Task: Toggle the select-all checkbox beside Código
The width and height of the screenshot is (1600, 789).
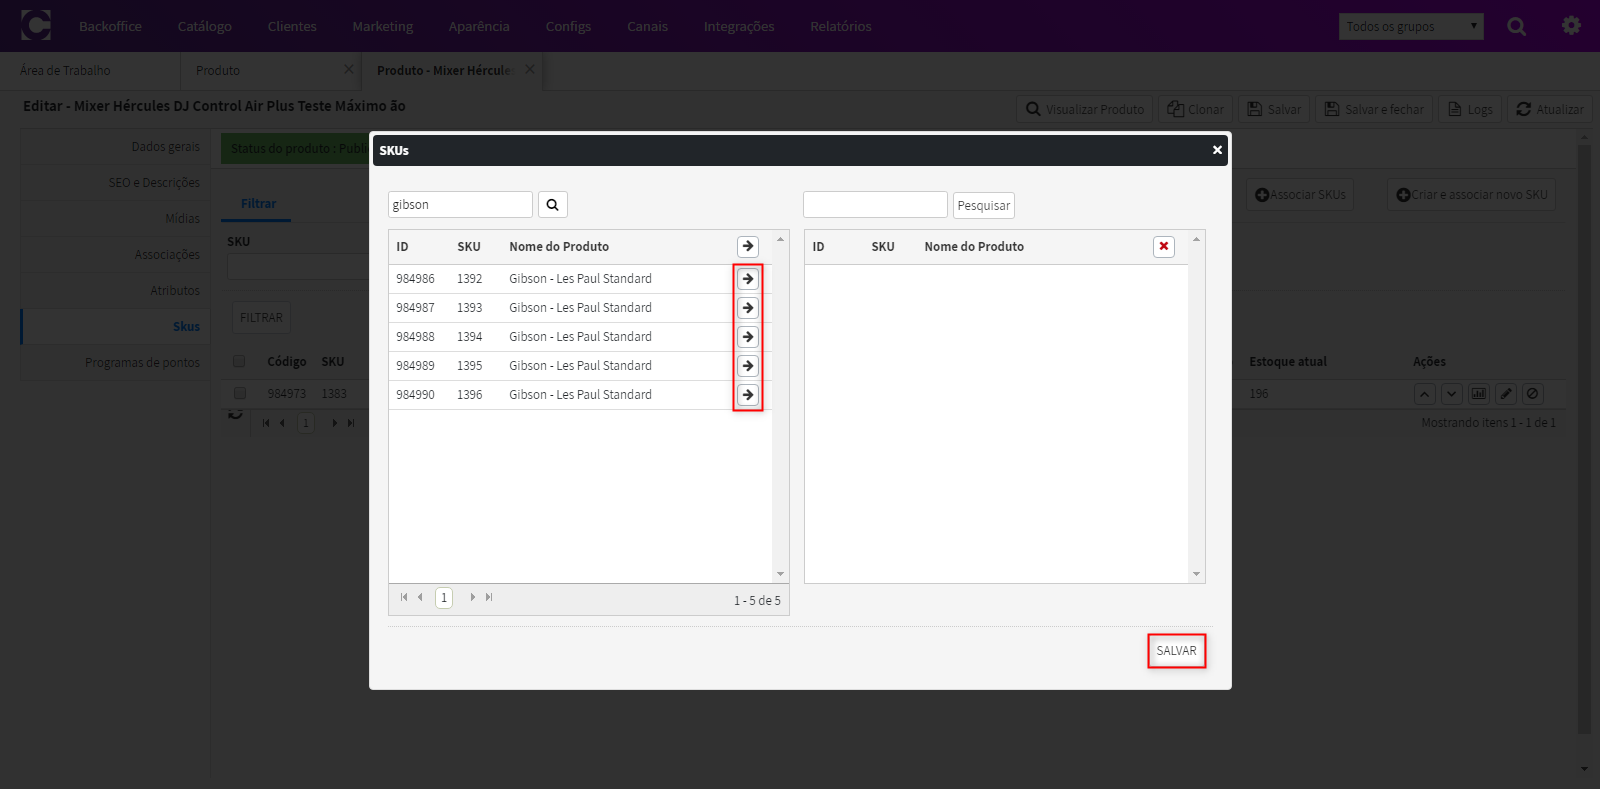Action: [x=239, y=361]
